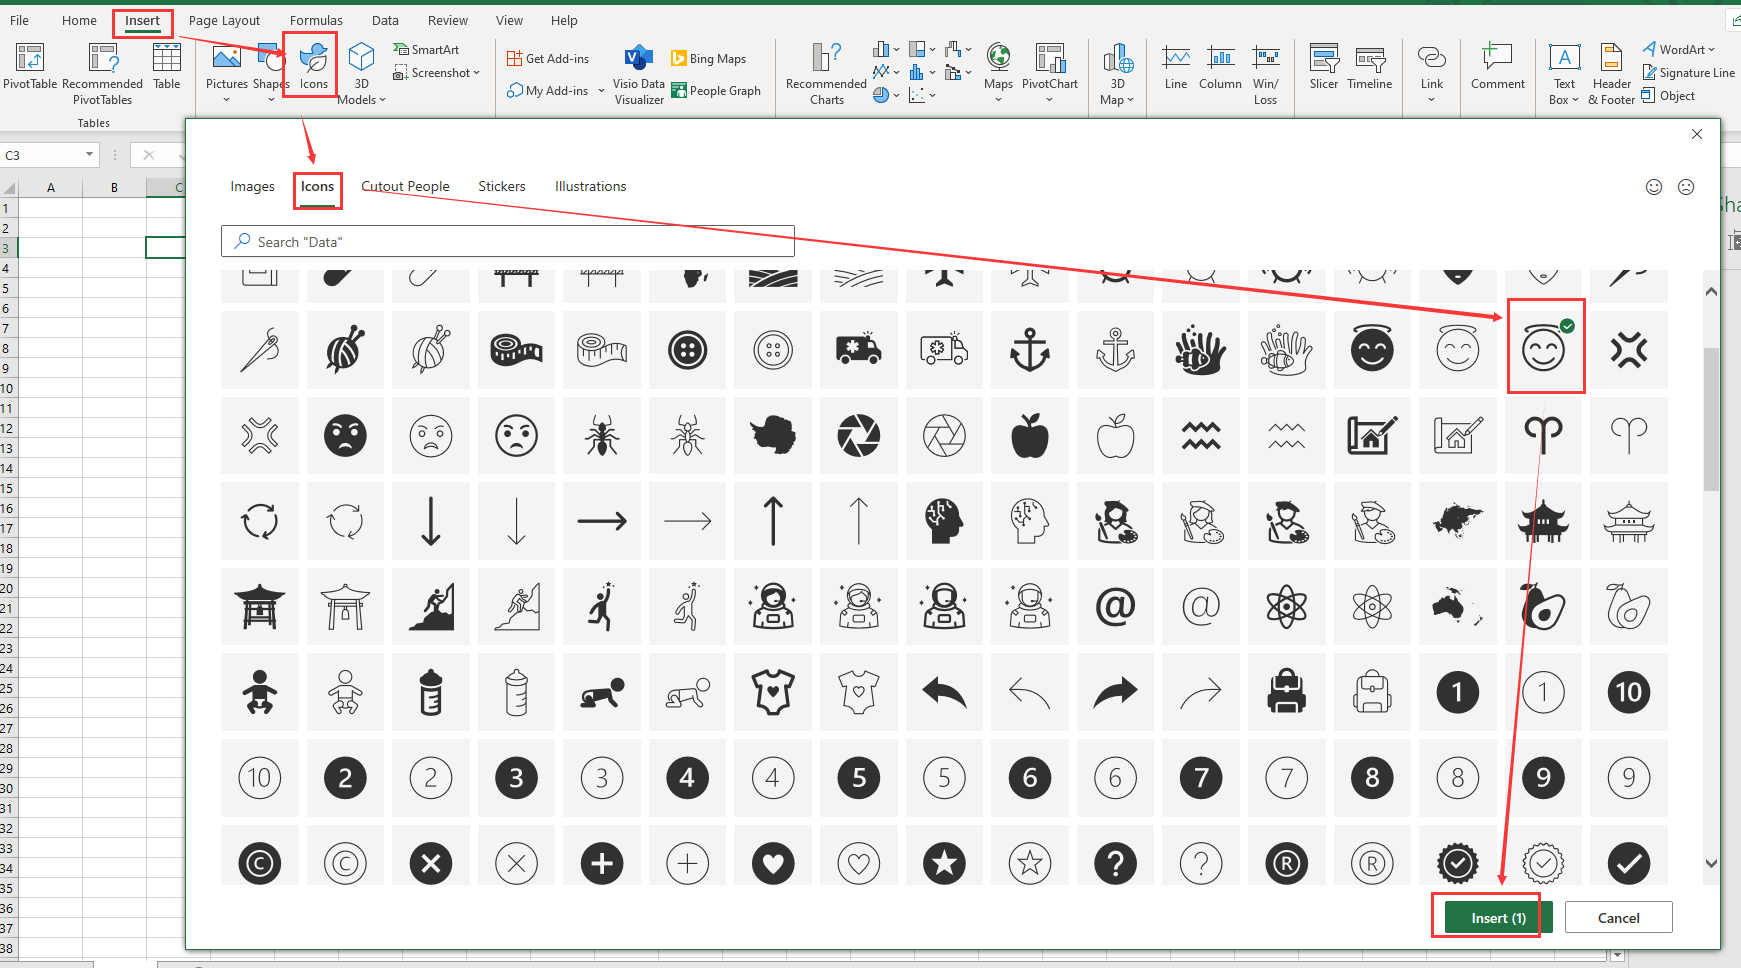Pick the camera aperture solid icon
The height and width of the screenshot is (968, 1741).
pyautogui.click(x=858, y=436)
